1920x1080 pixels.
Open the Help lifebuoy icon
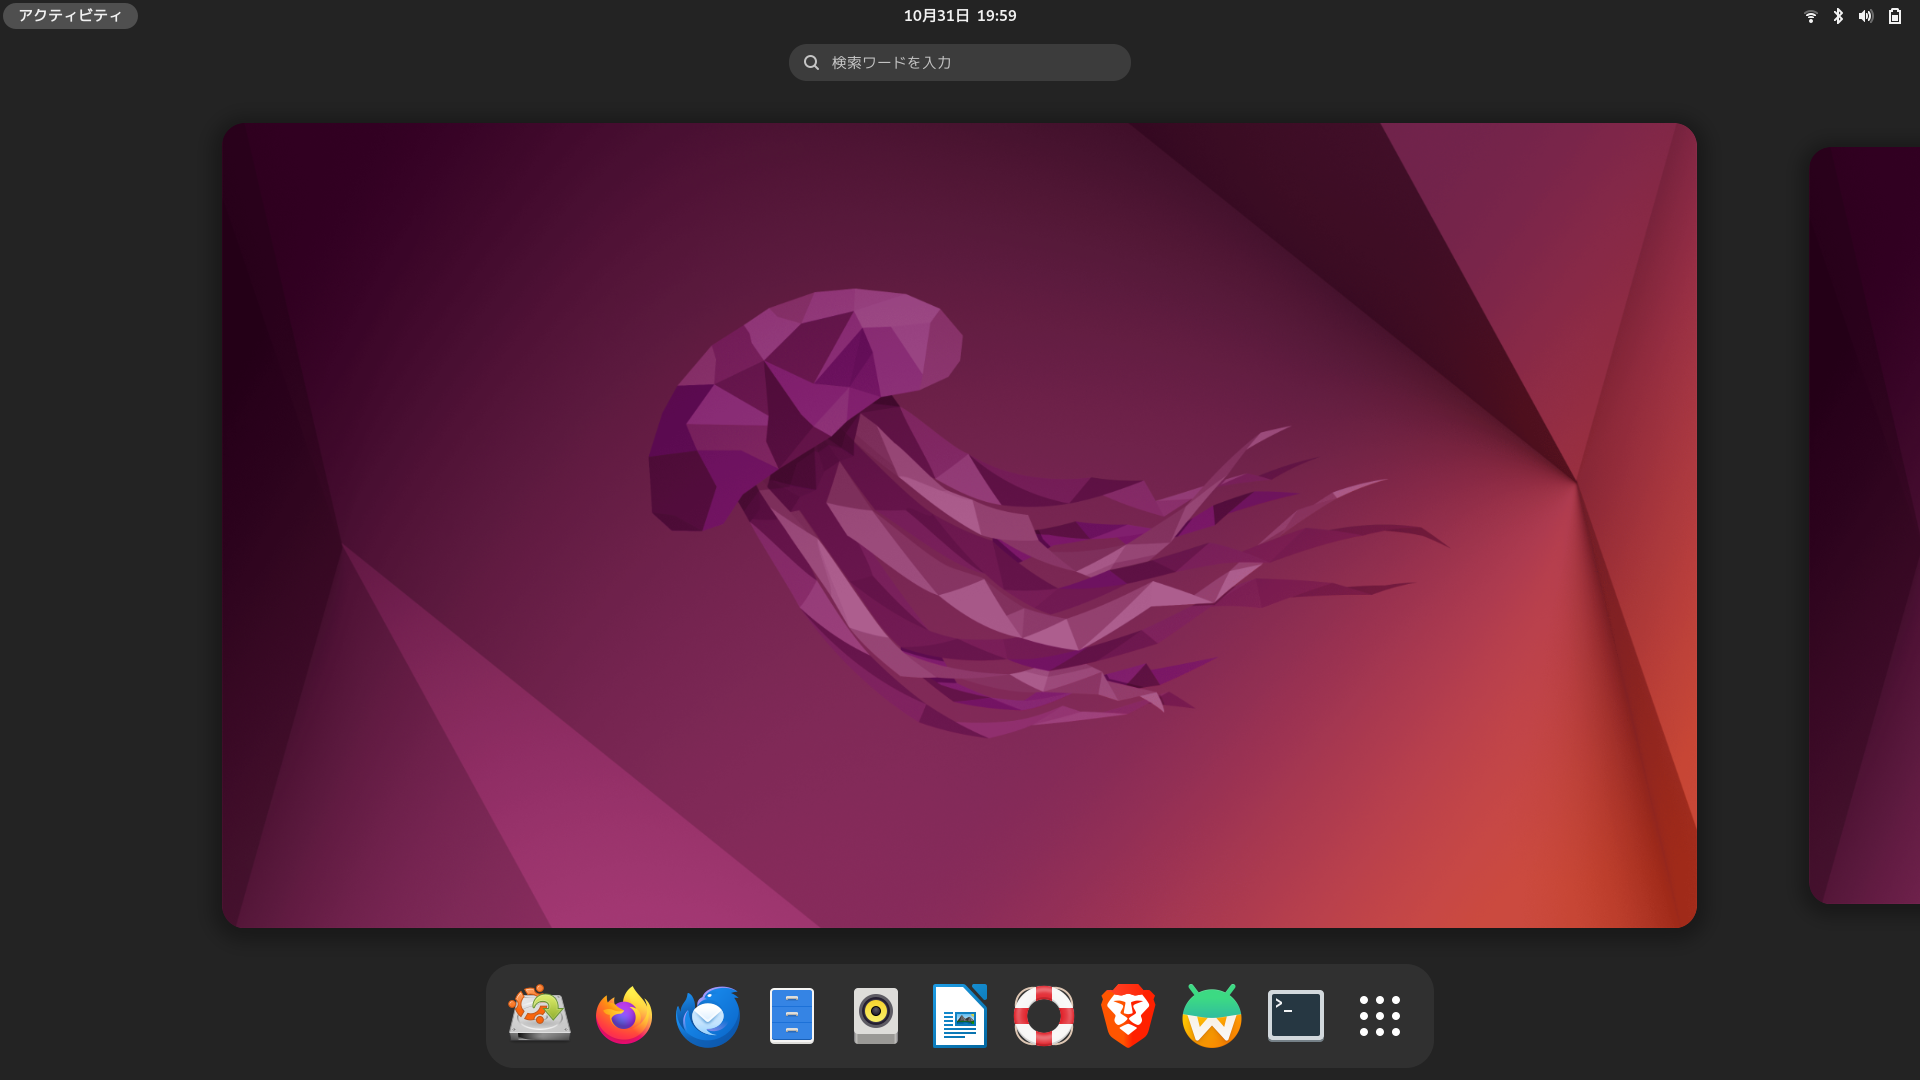(1044, 1015)
